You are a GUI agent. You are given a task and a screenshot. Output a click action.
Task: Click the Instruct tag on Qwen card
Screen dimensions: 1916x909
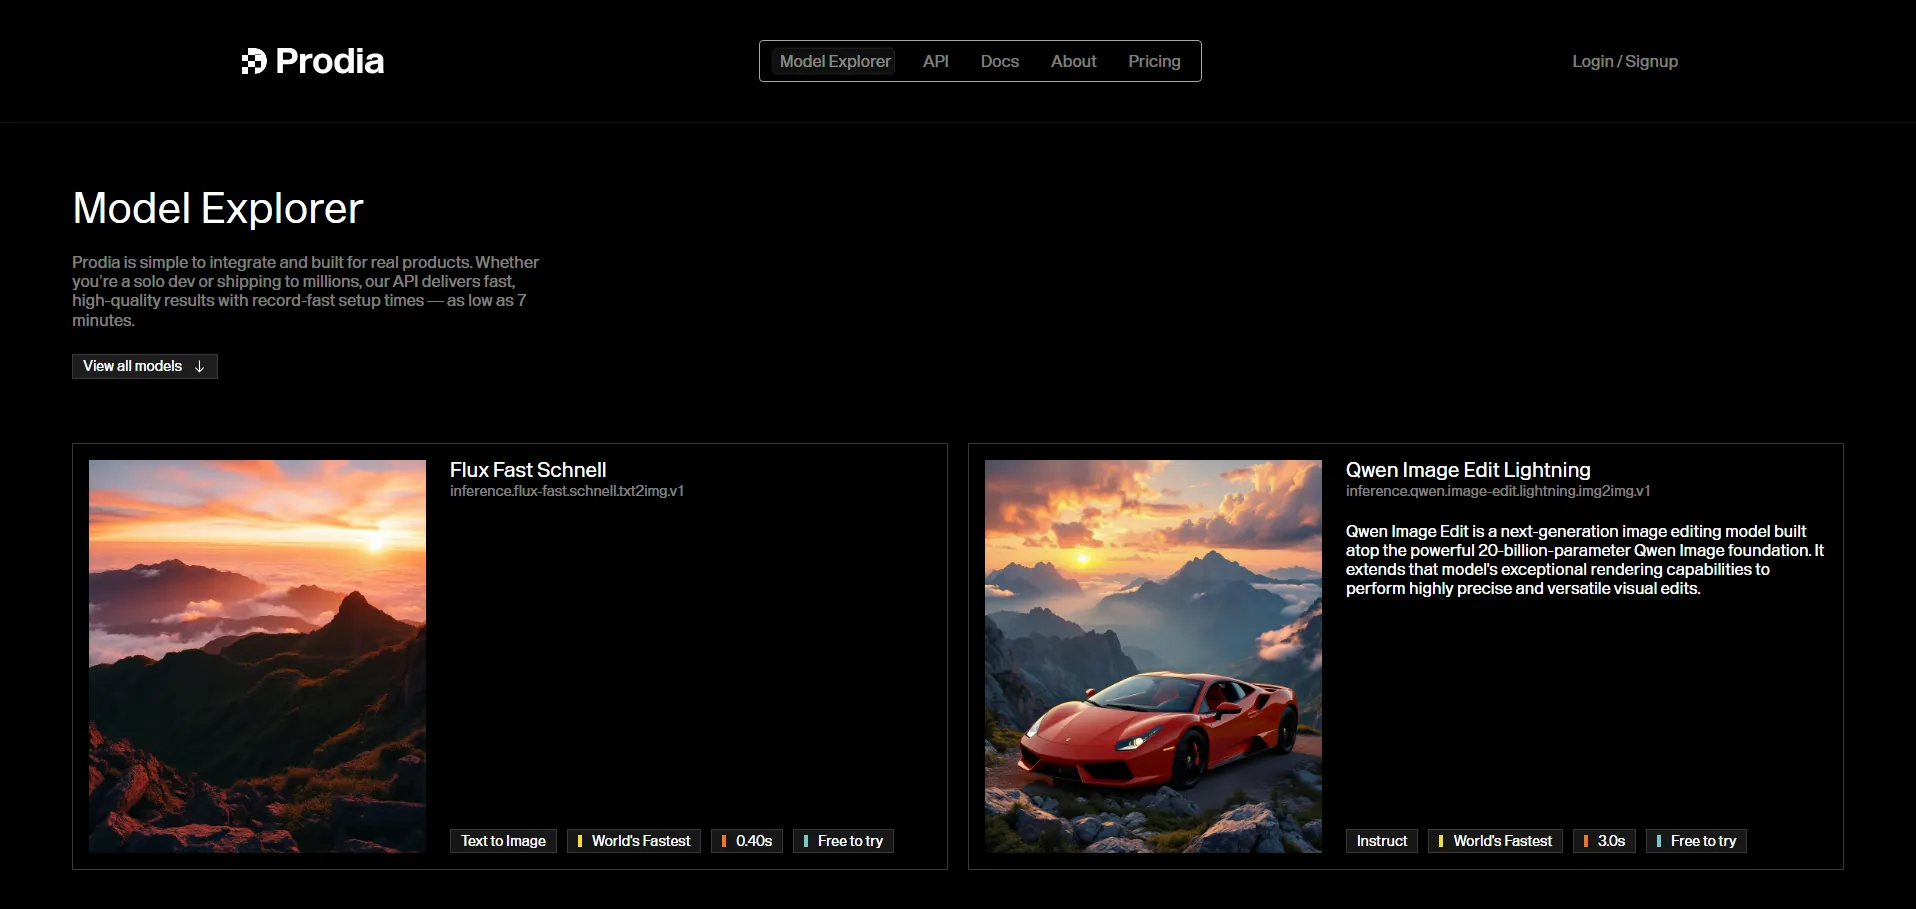pos(1381,841)
